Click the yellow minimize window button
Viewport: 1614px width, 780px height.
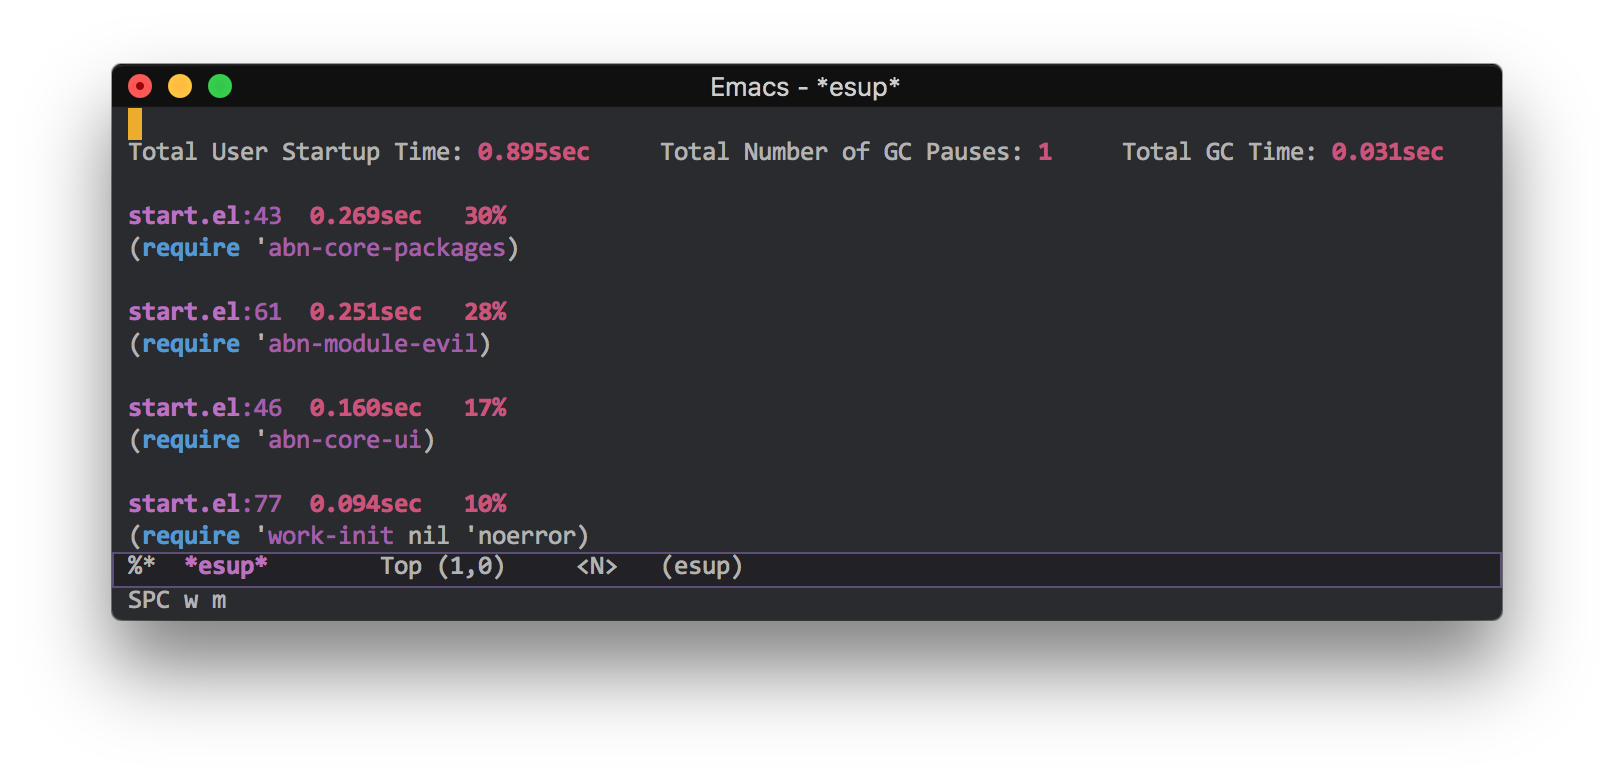point(180,87)
